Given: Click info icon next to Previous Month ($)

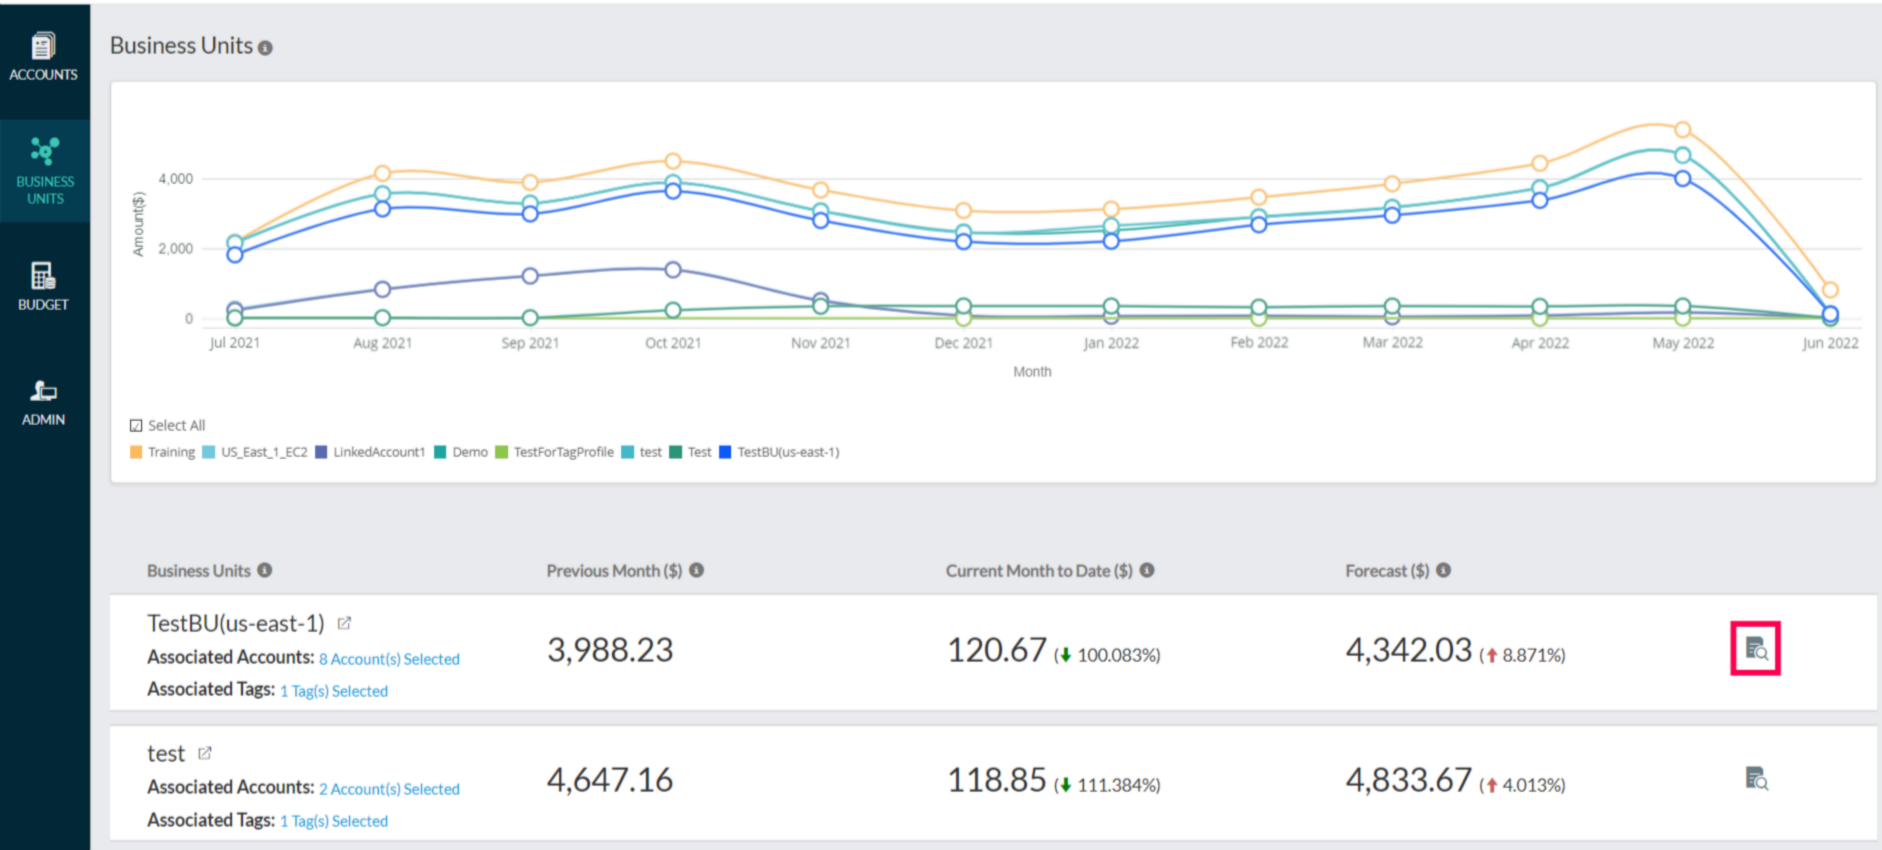Looking at the screenshot, I should coord(696,570).
